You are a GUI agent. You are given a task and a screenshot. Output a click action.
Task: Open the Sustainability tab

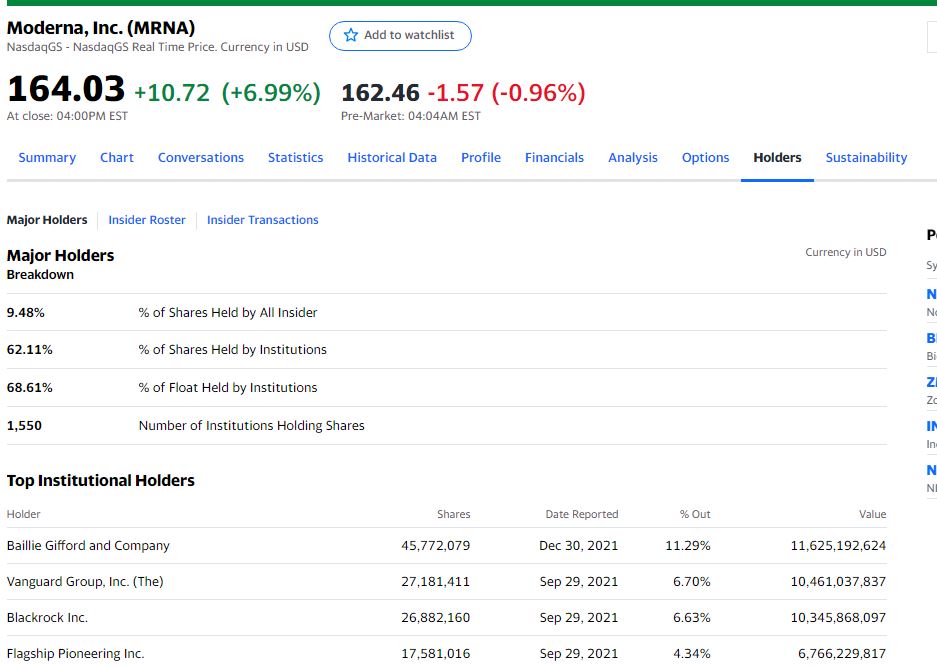(x=866, y=158)
